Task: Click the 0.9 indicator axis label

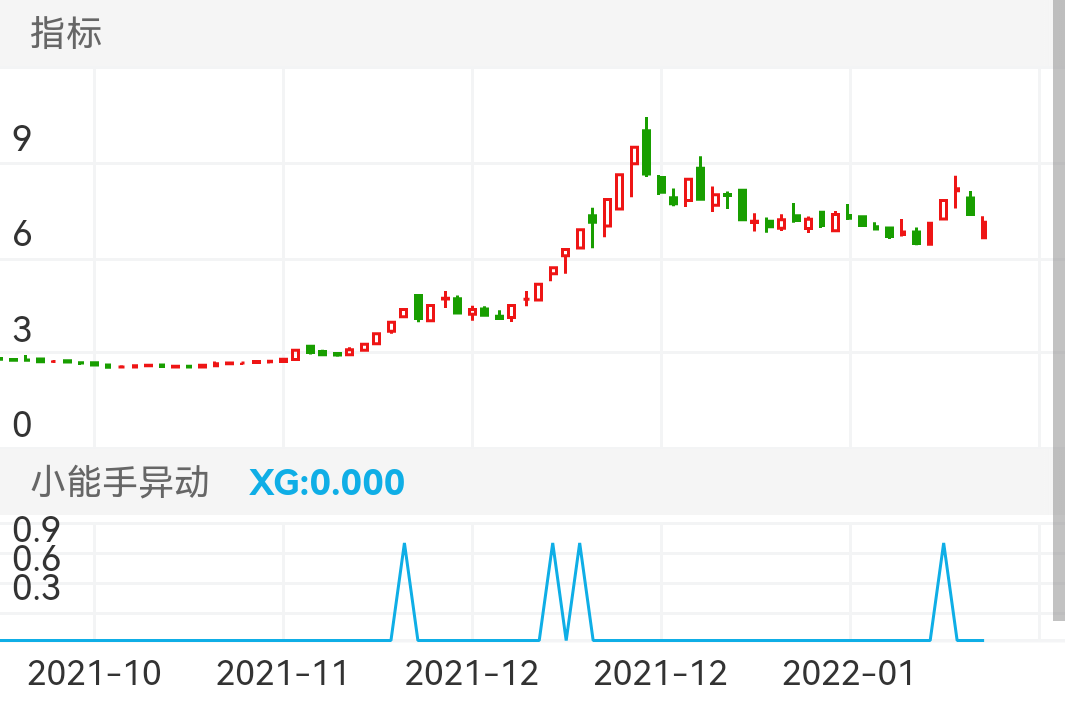Action: (37, 528)
